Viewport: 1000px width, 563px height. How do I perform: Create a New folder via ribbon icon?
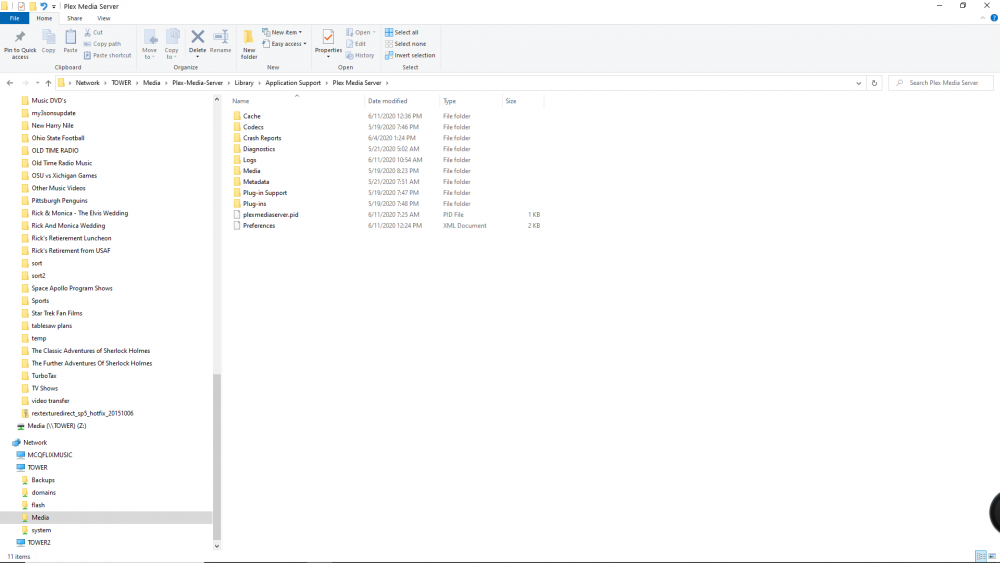(x=249, y=37)
